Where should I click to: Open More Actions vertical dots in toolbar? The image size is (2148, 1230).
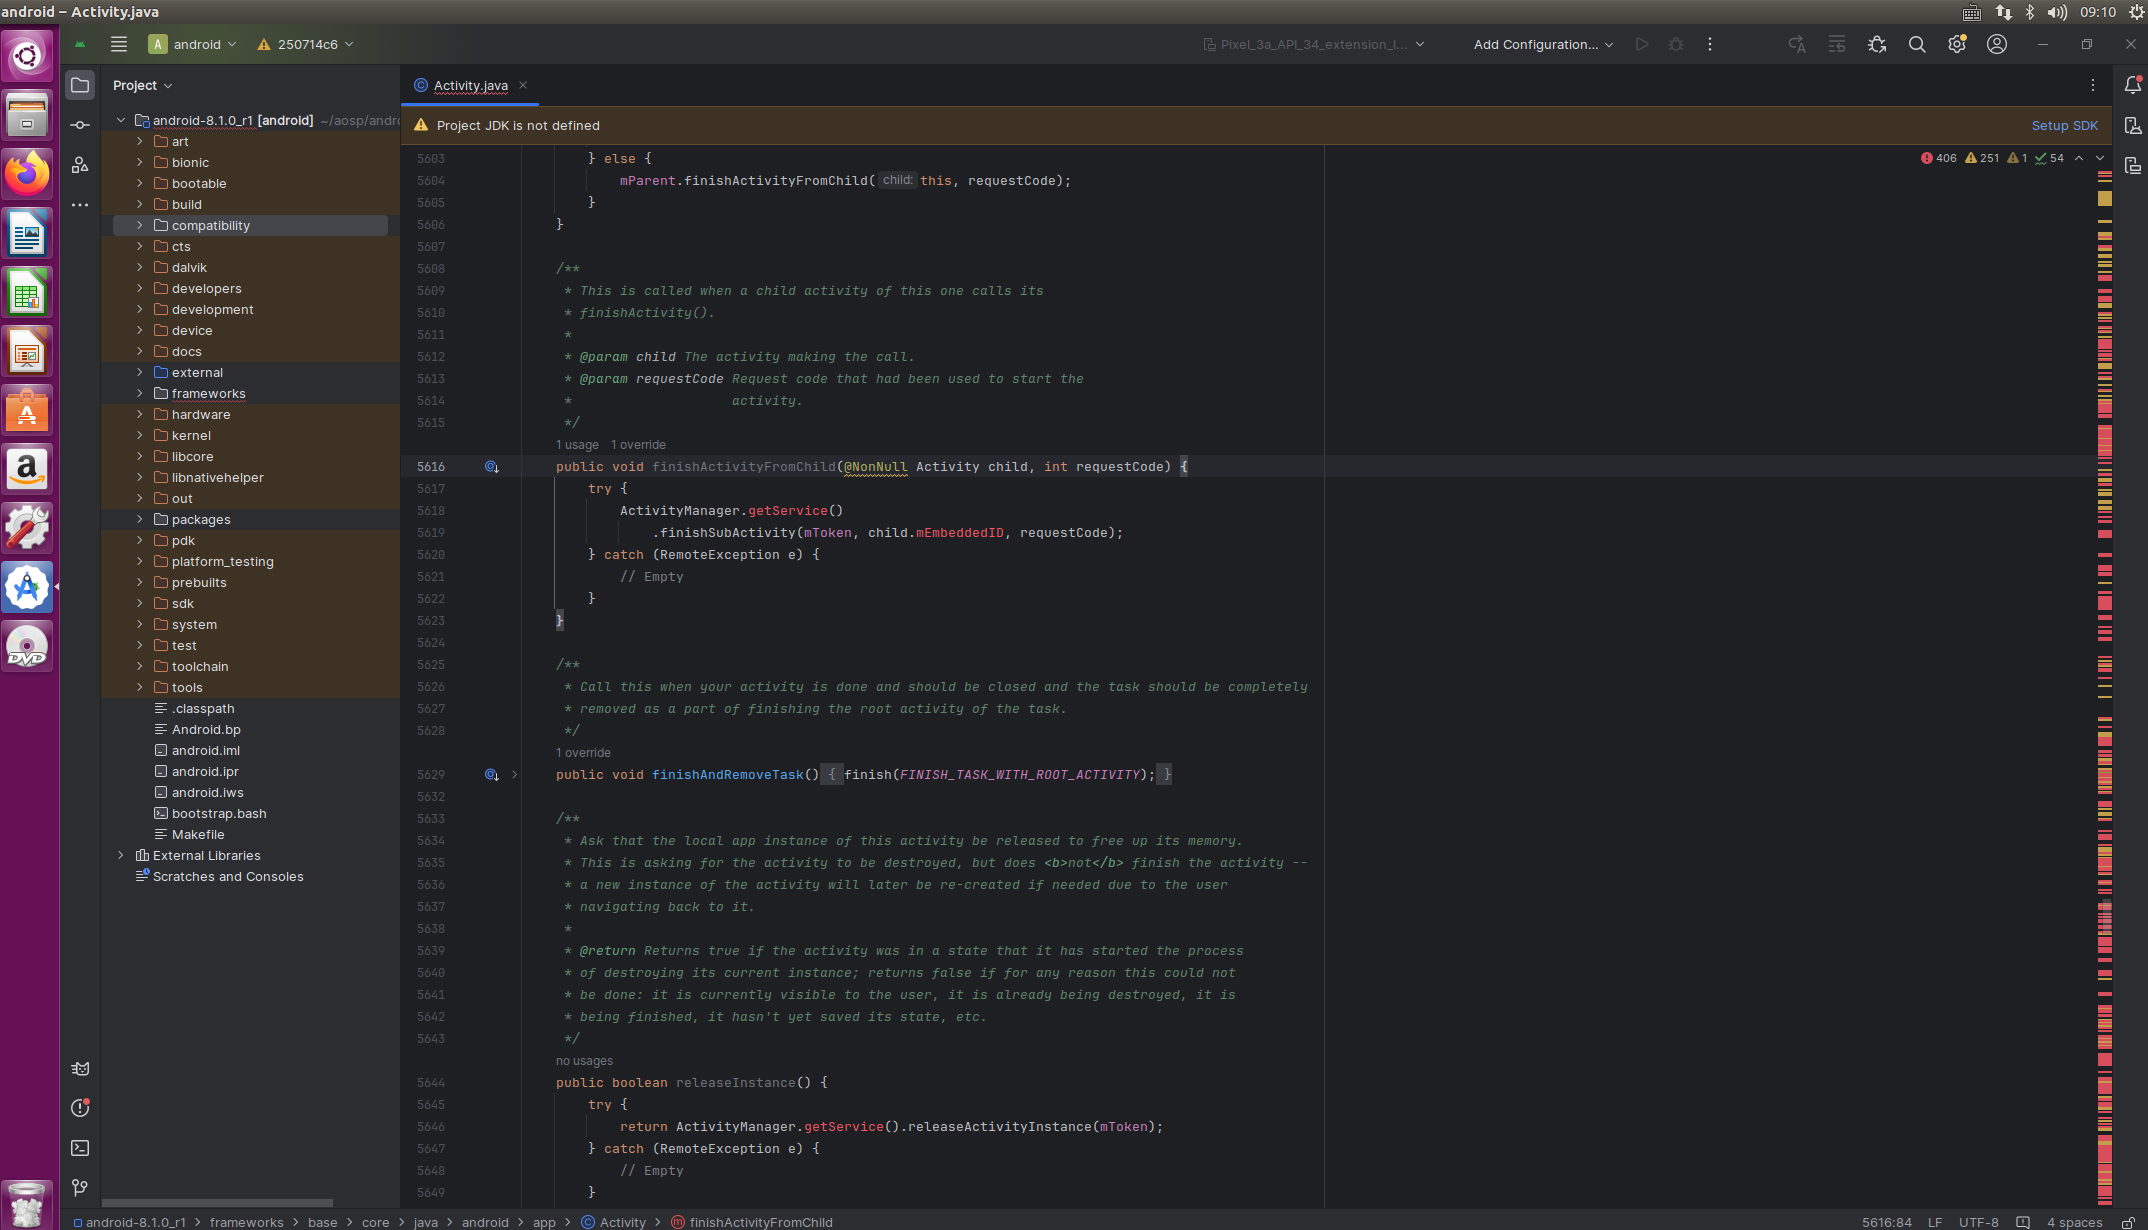(1710, 44)
